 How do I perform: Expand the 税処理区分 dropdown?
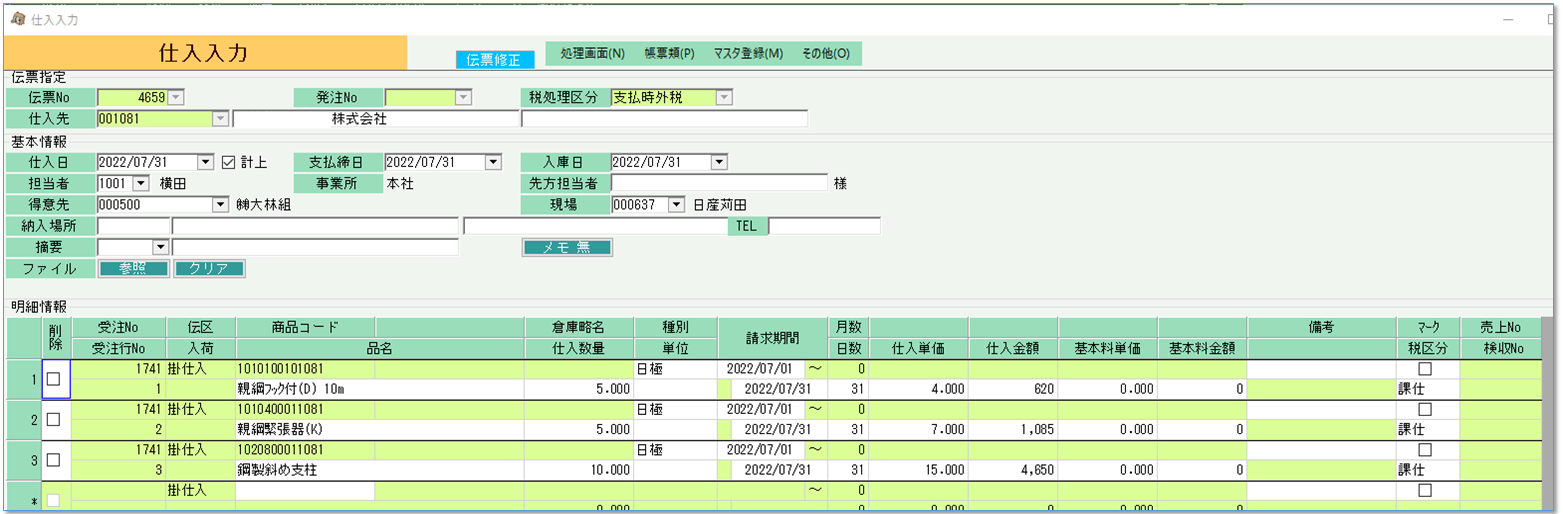[x=725, y=97]
